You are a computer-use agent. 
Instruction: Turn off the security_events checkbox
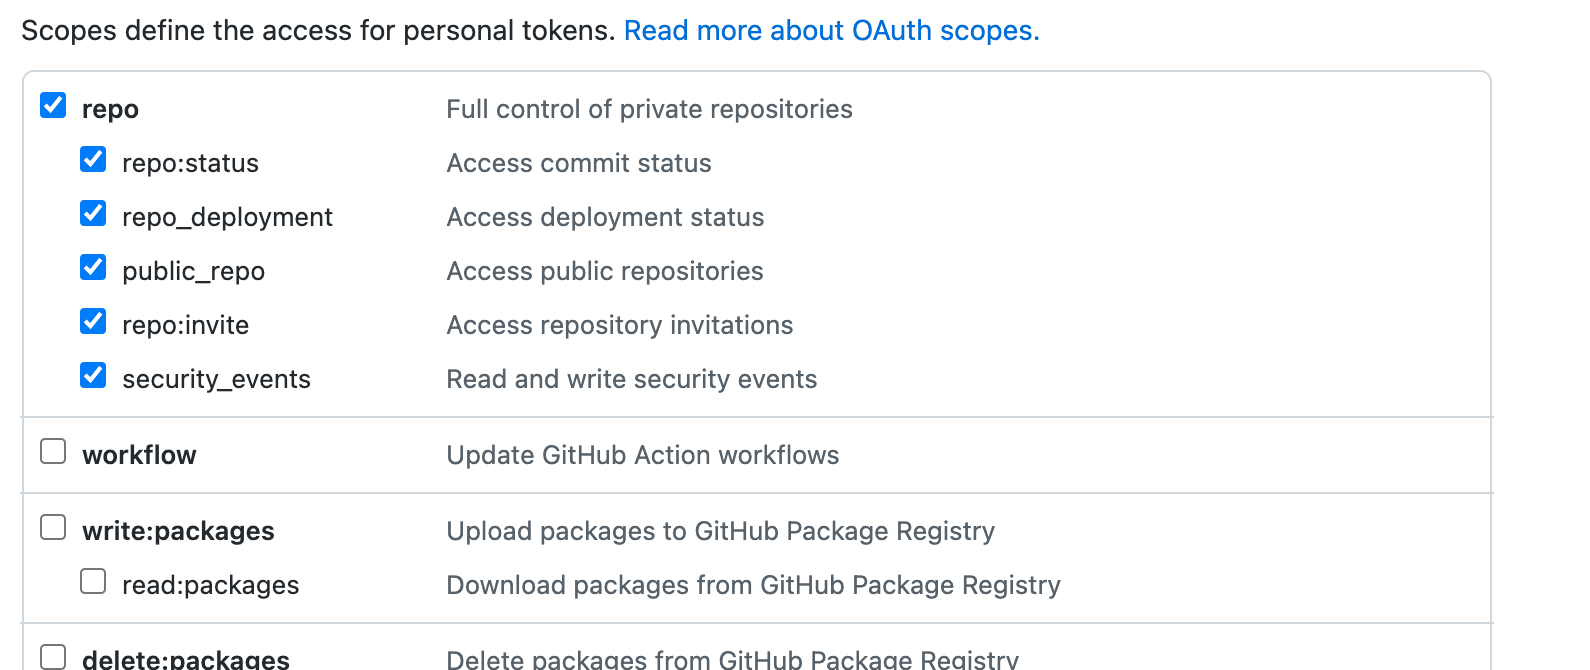click(93, 375)
